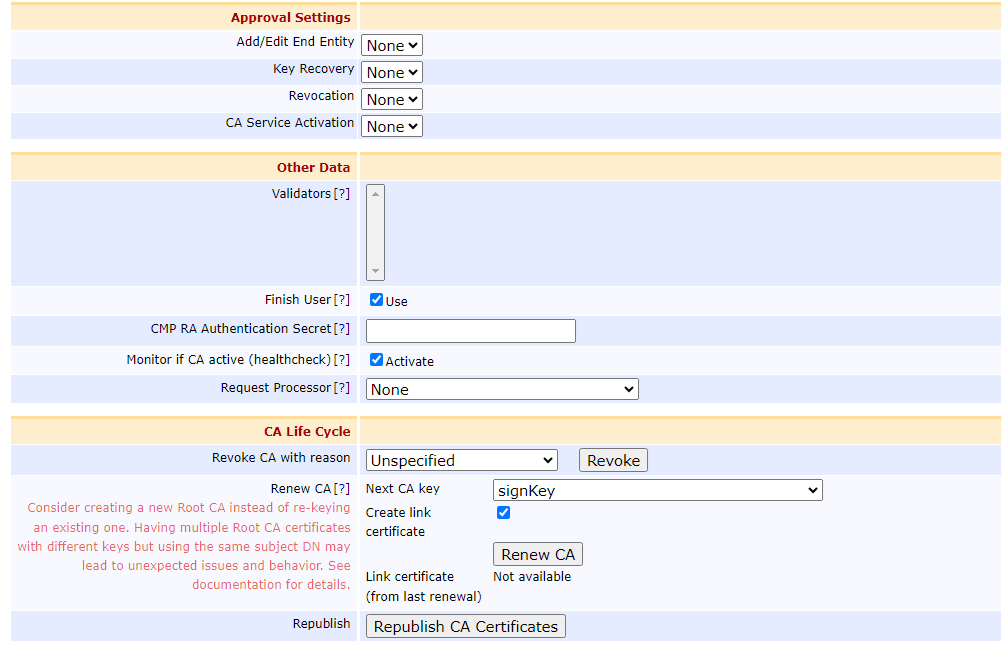1008x646 pixels.
Task: Toggle the healthcheck Activate checkbox
Action: point(377,360)
